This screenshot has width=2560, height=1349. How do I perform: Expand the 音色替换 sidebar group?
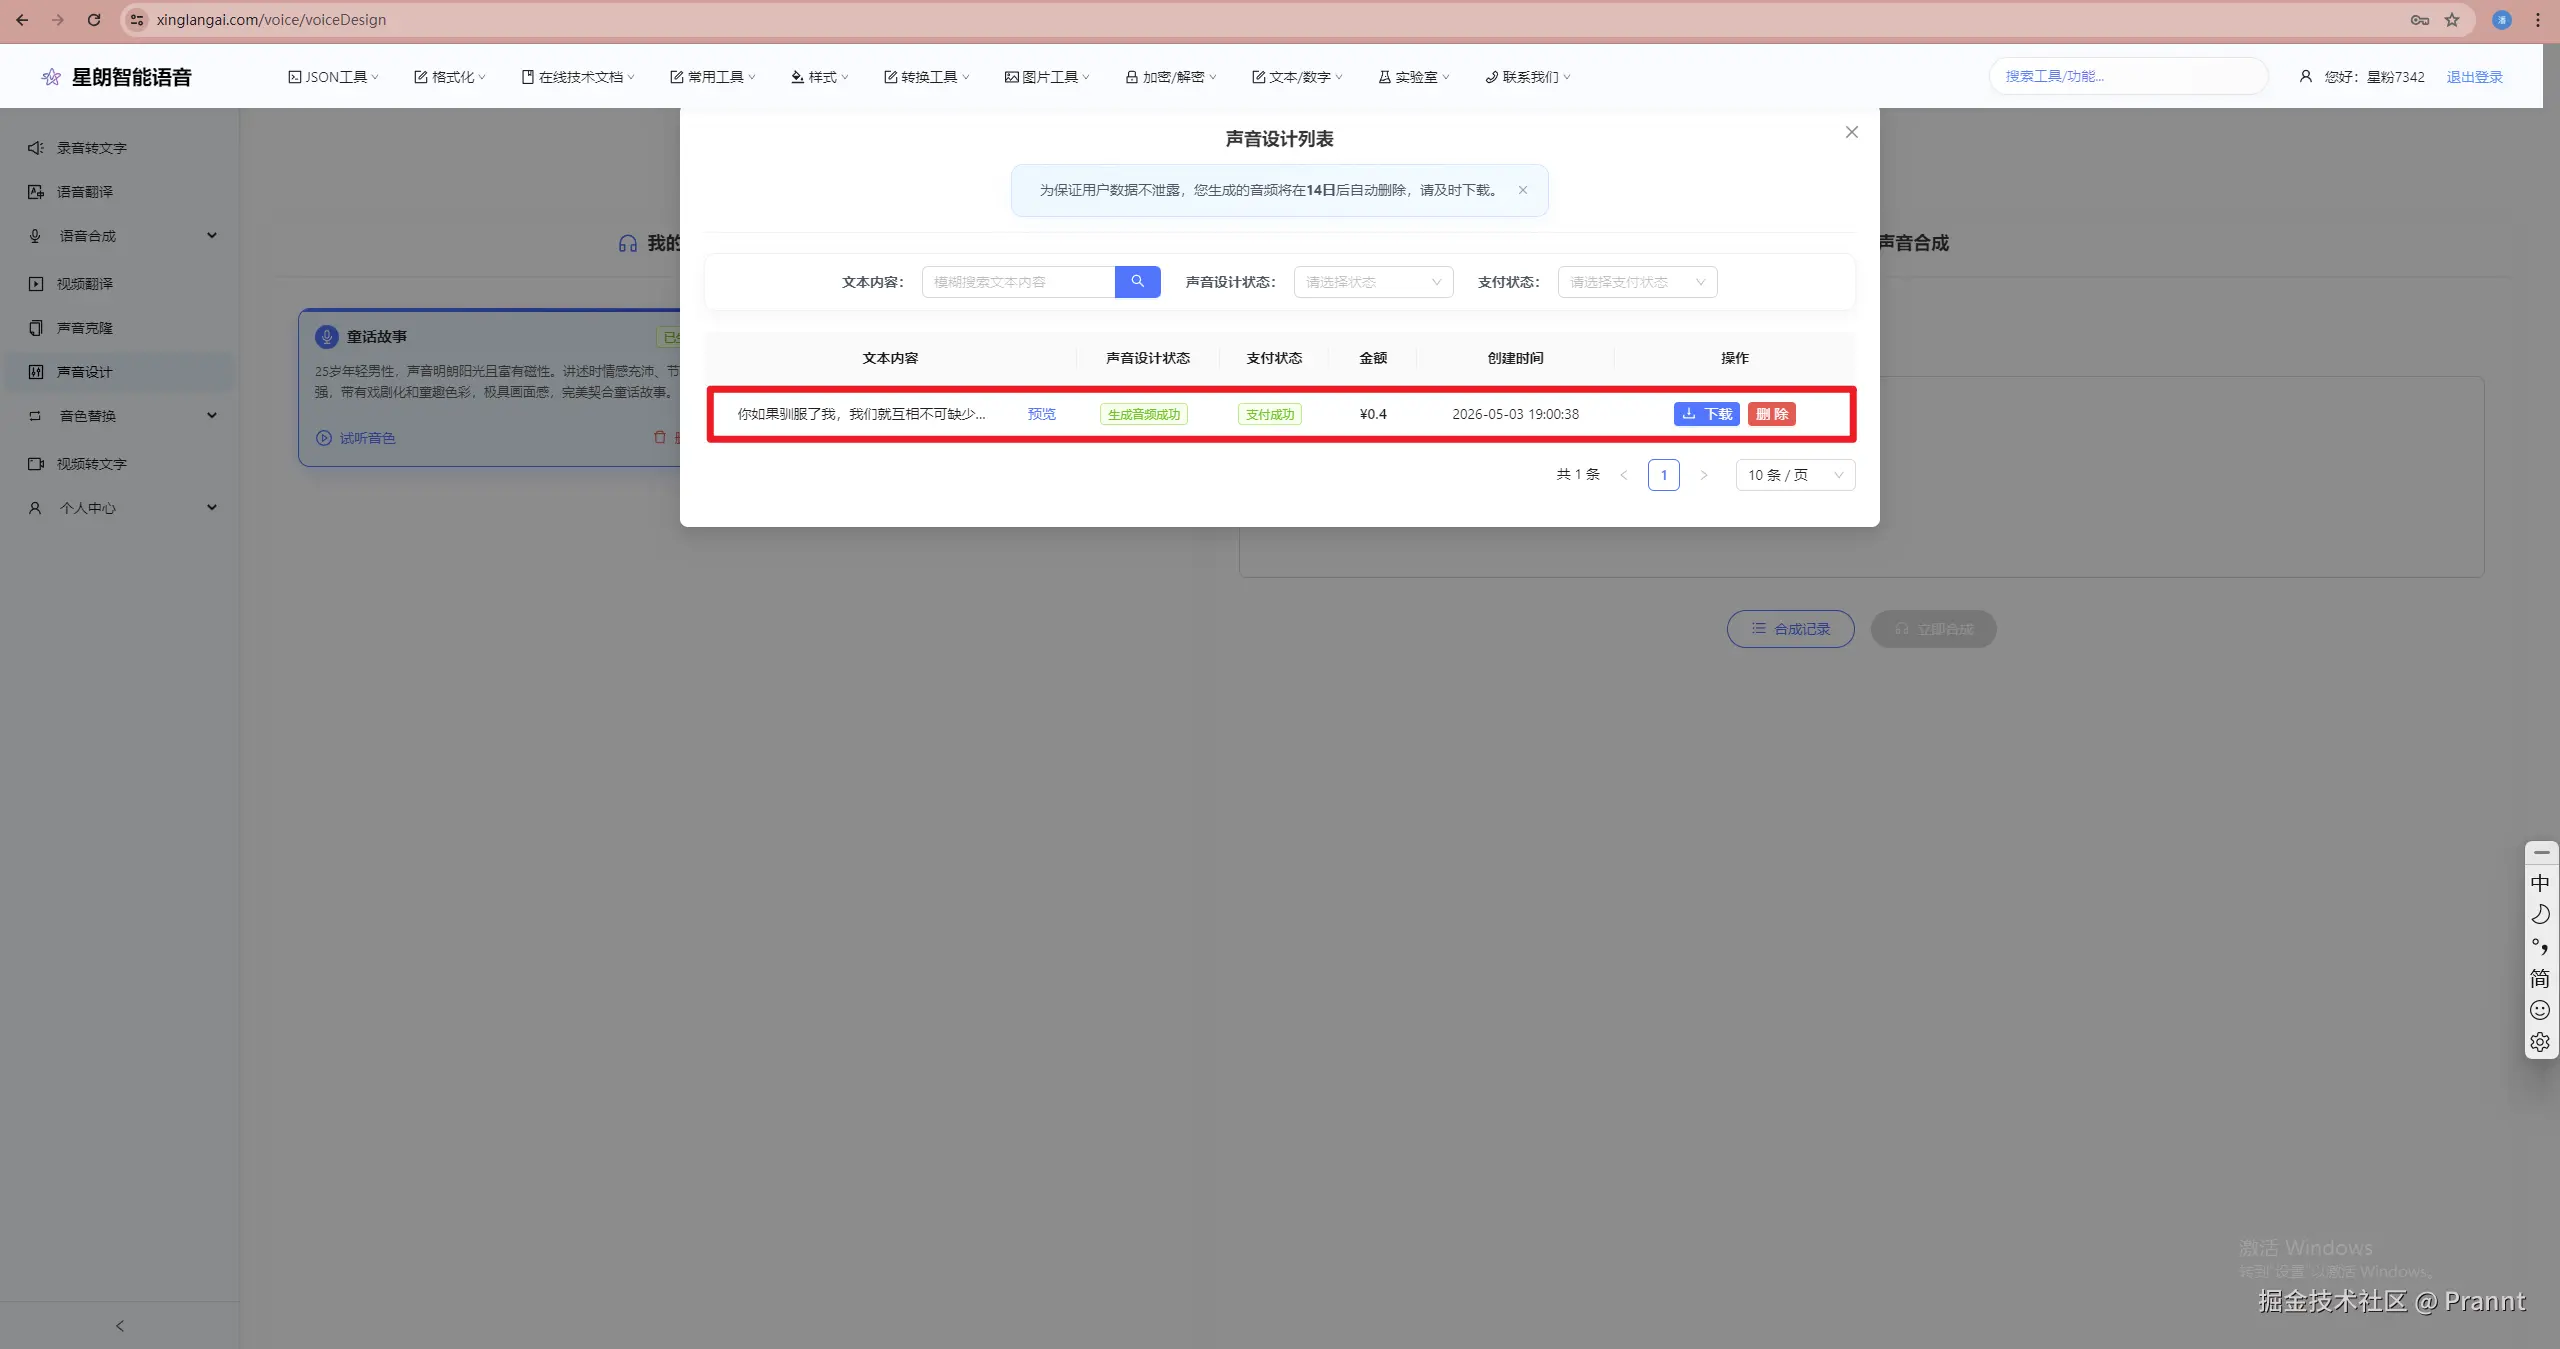pos(120,416)
